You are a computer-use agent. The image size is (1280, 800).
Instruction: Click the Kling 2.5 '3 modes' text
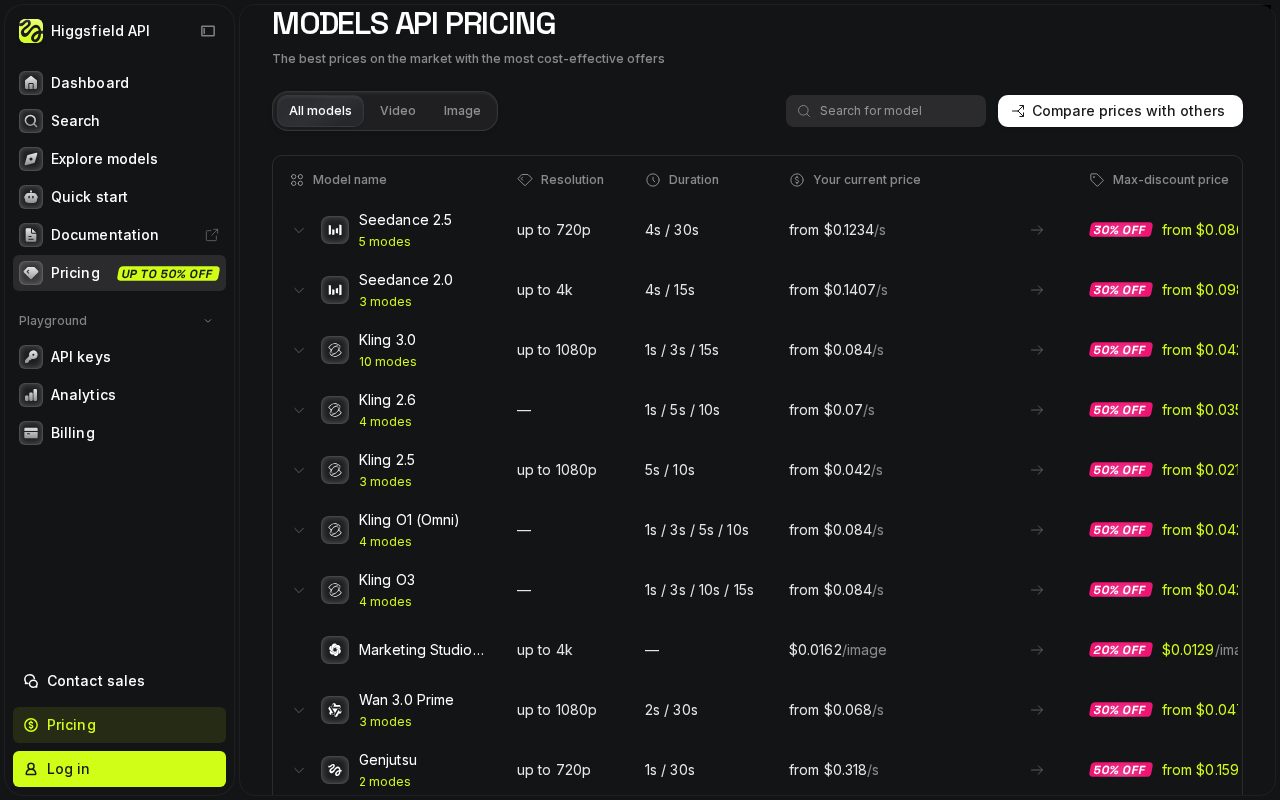[x=385, y=482]
